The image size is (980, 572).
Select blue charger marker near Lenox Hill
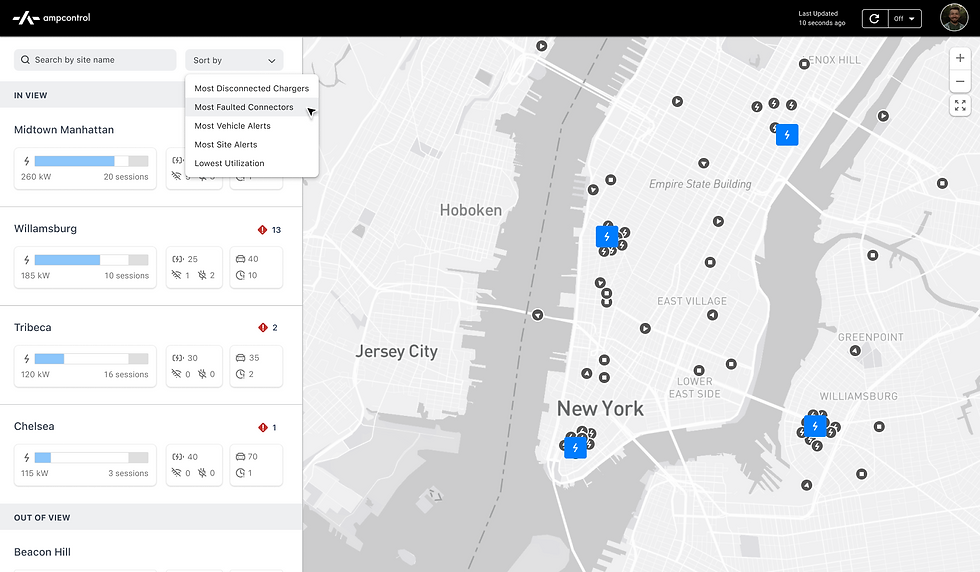pyautogui.click(x=787, y=134)
